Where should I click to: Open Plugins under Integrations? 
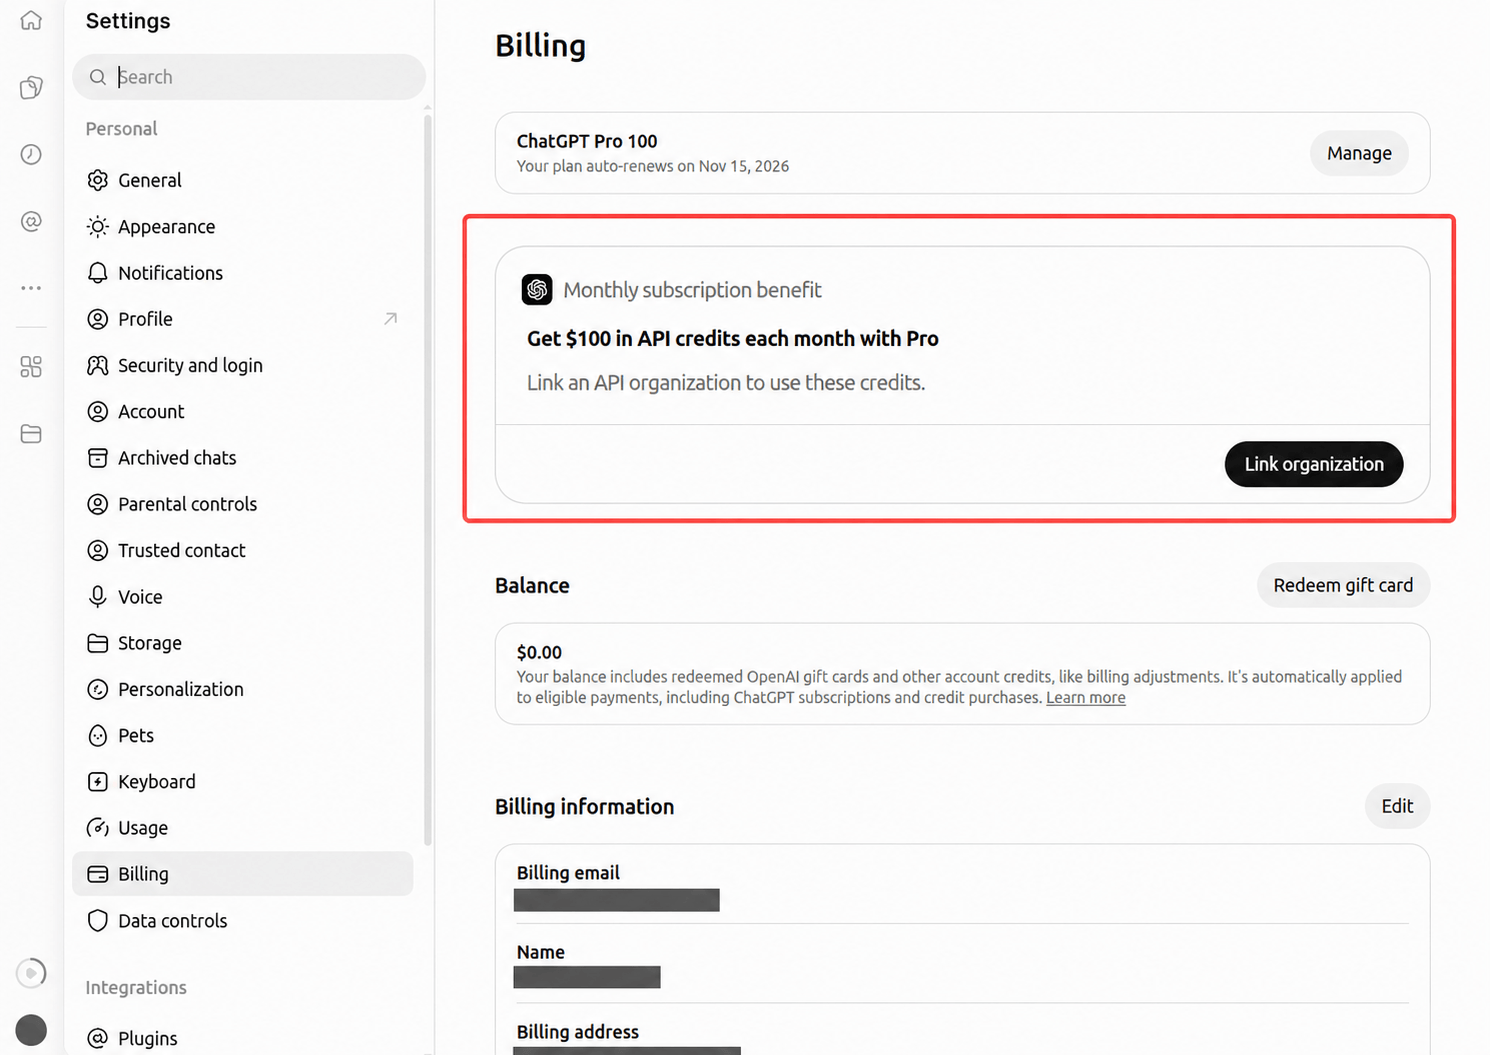tap(243, 1038)
